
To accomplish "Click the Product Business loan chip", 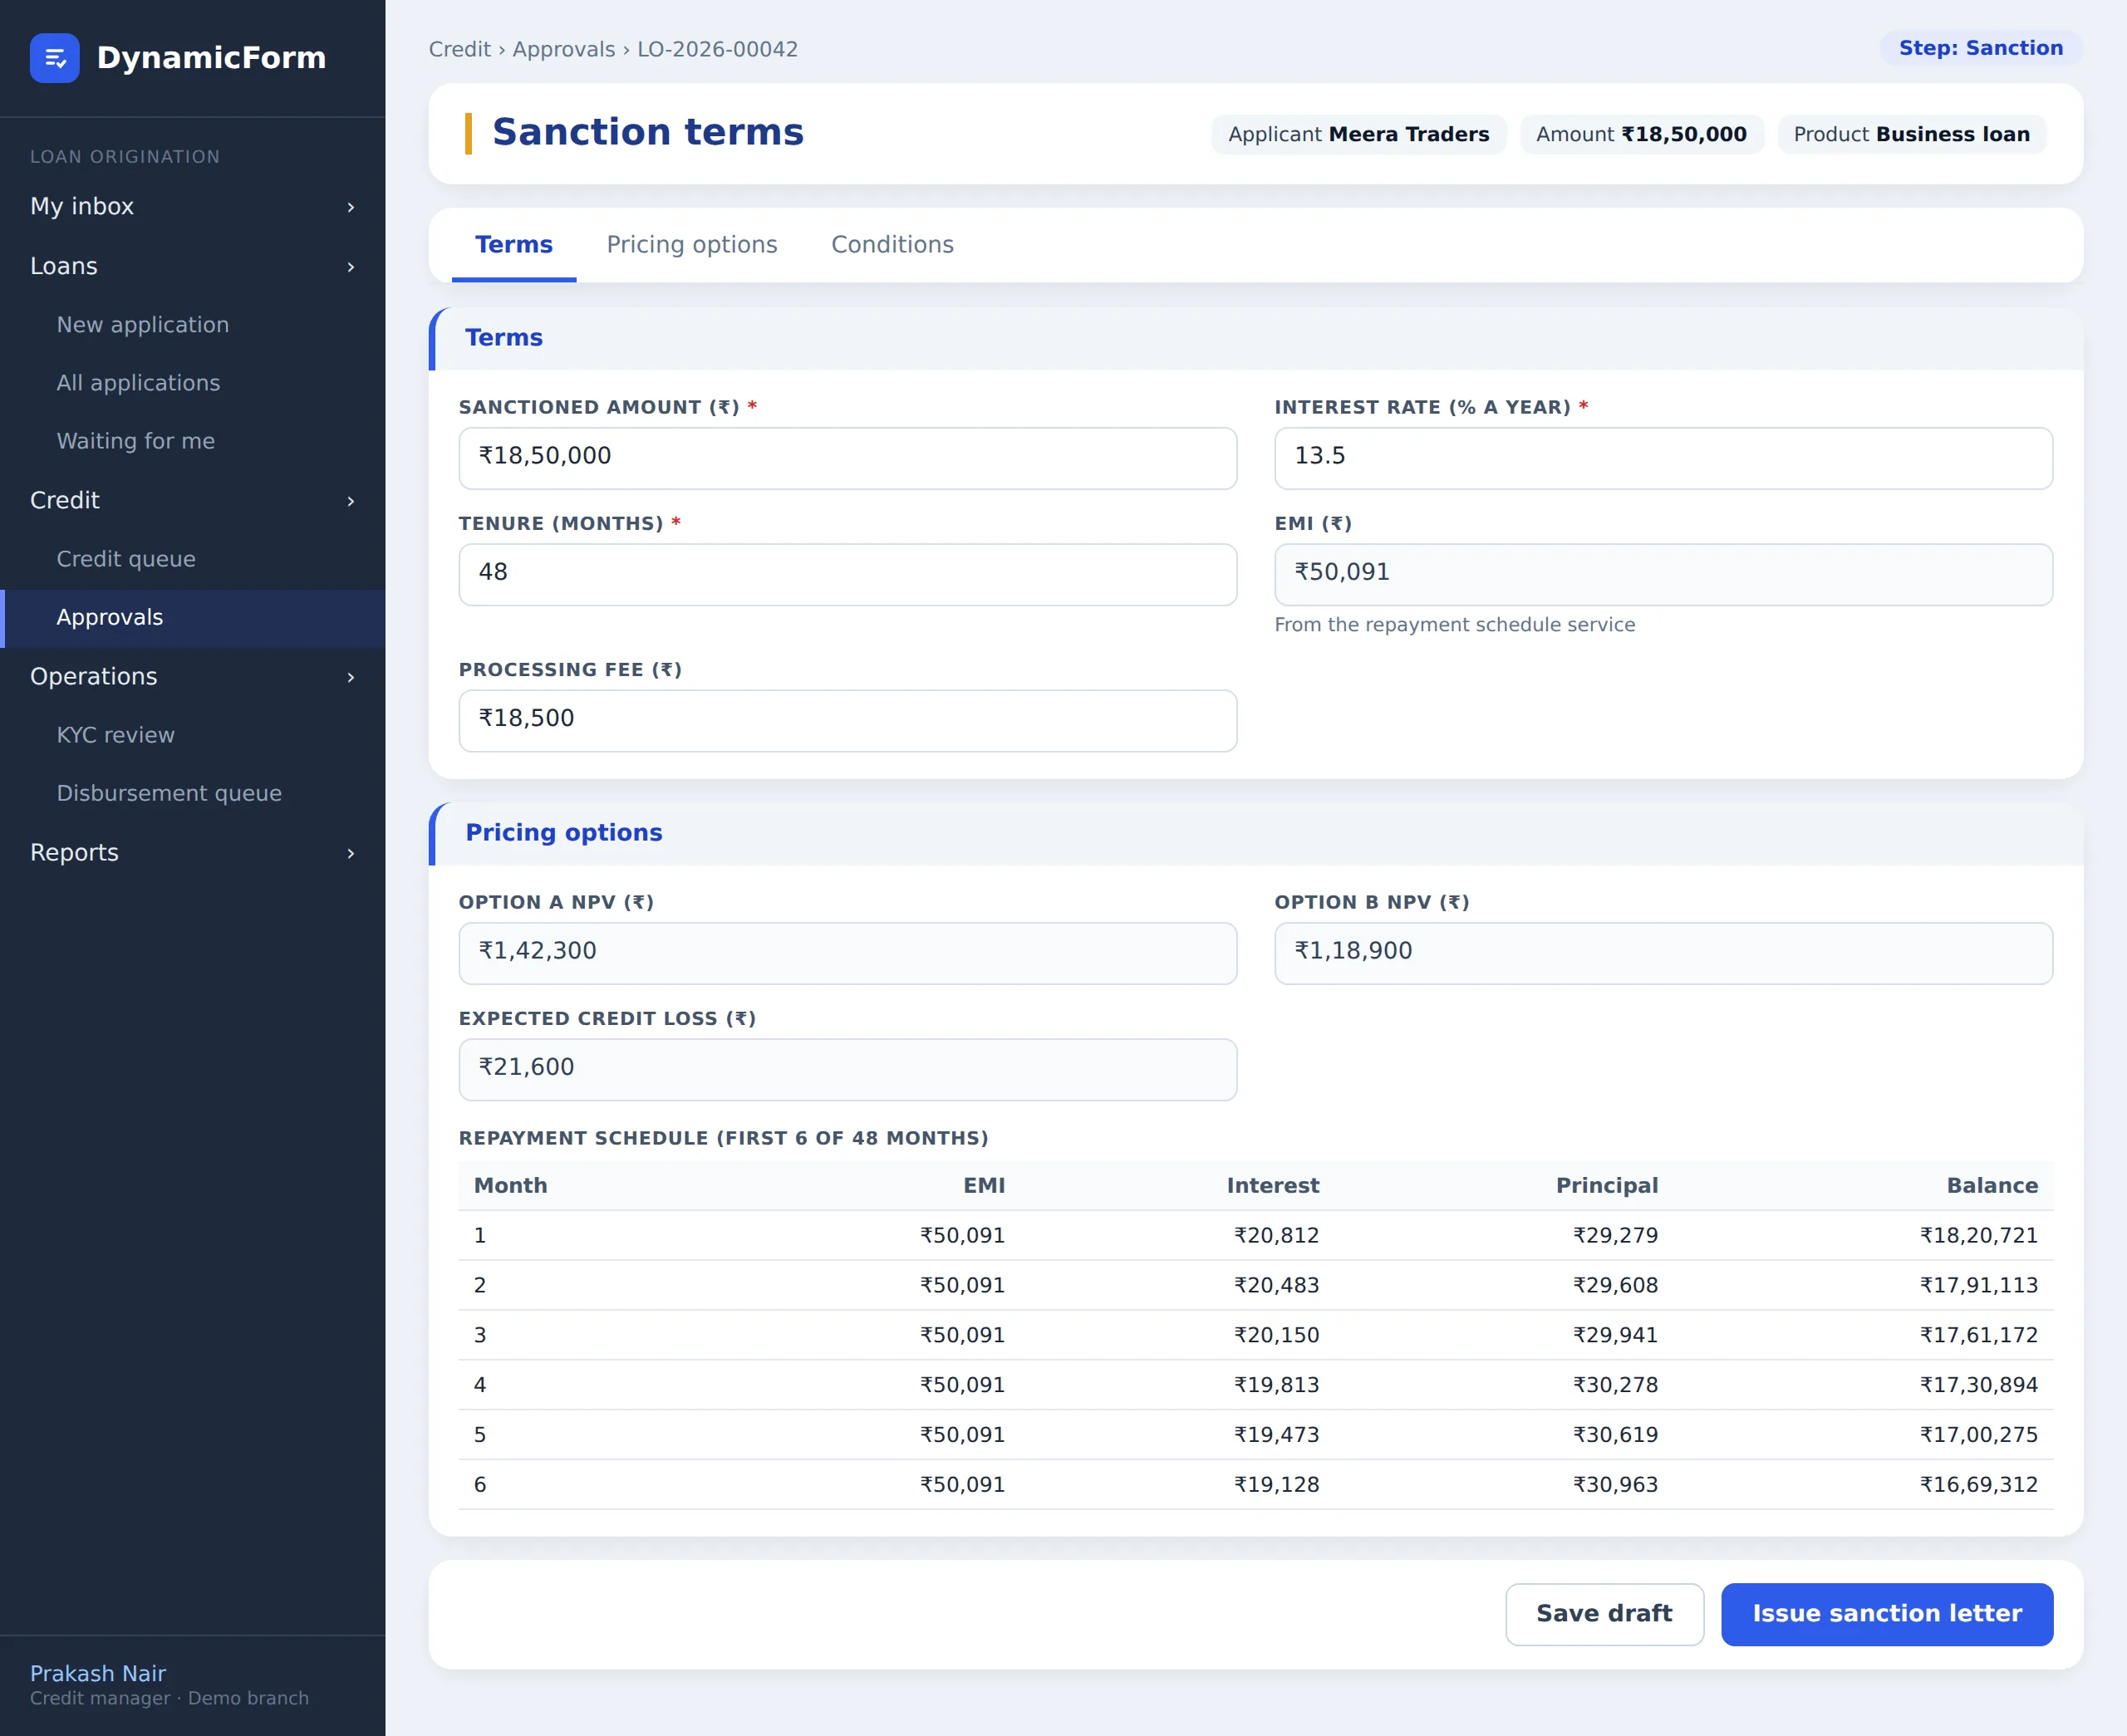I will point(1911,134).
